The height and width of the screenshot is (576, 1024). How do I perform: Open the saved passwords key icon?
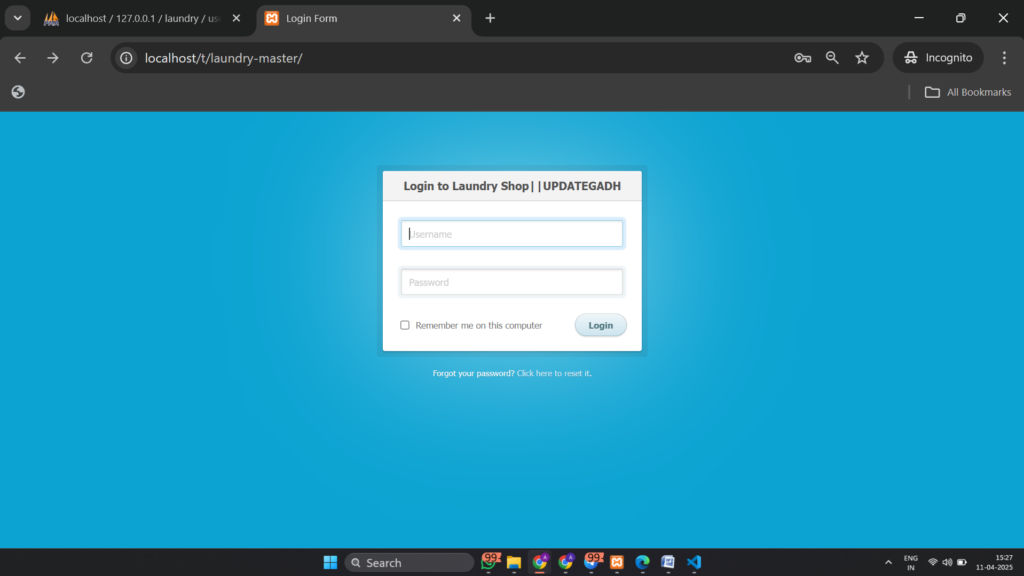pos(803,58)
